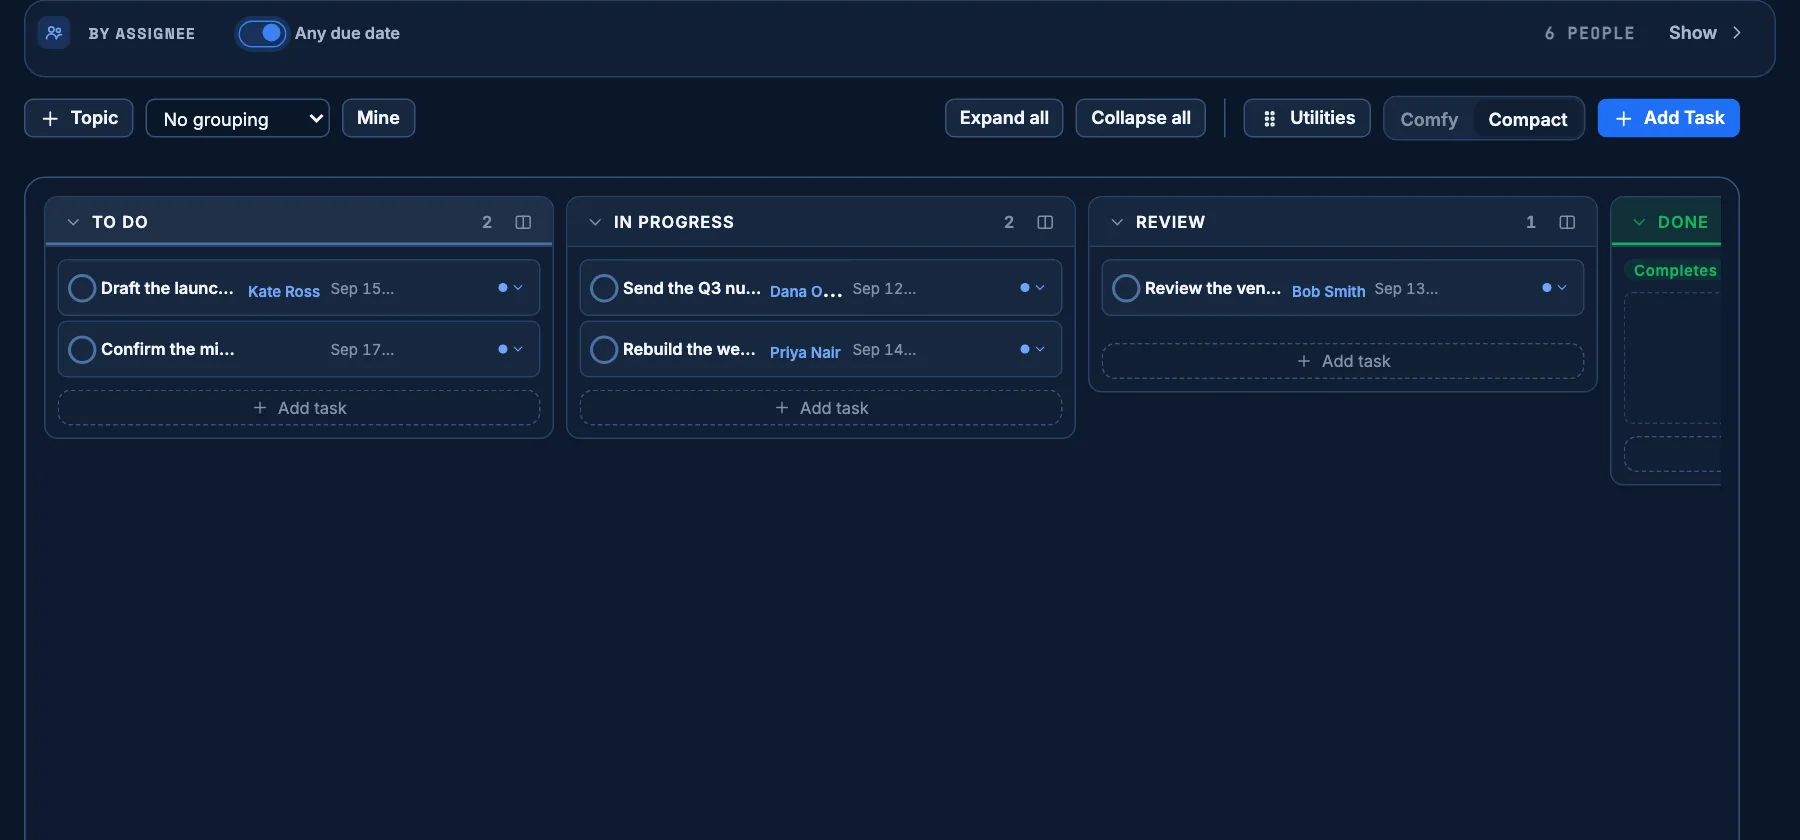Mark 'Send the Q3 nu...' task complete
1800x840 pixels.
[x=604, y=288]
